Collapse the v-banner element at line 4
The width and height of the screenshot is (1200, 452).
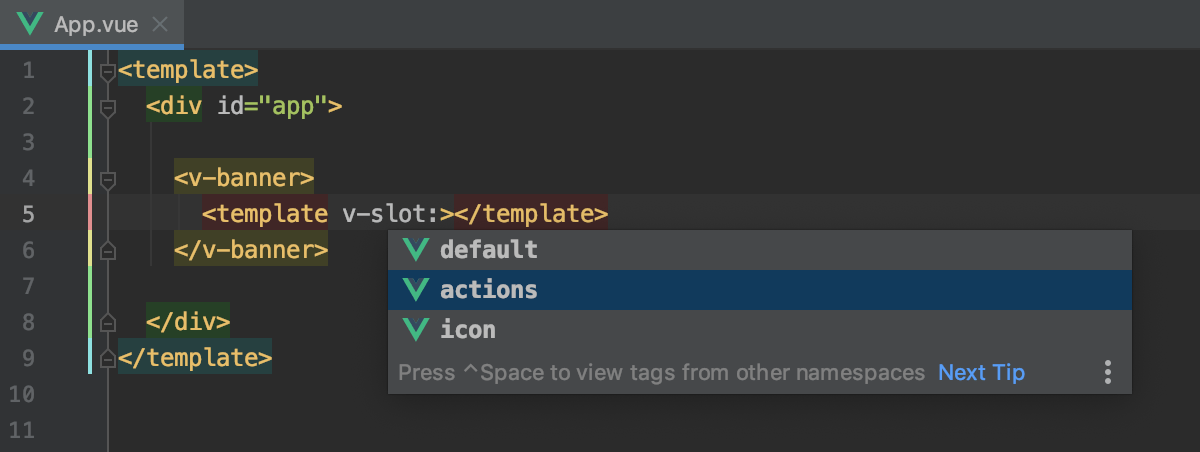[108, 180]
